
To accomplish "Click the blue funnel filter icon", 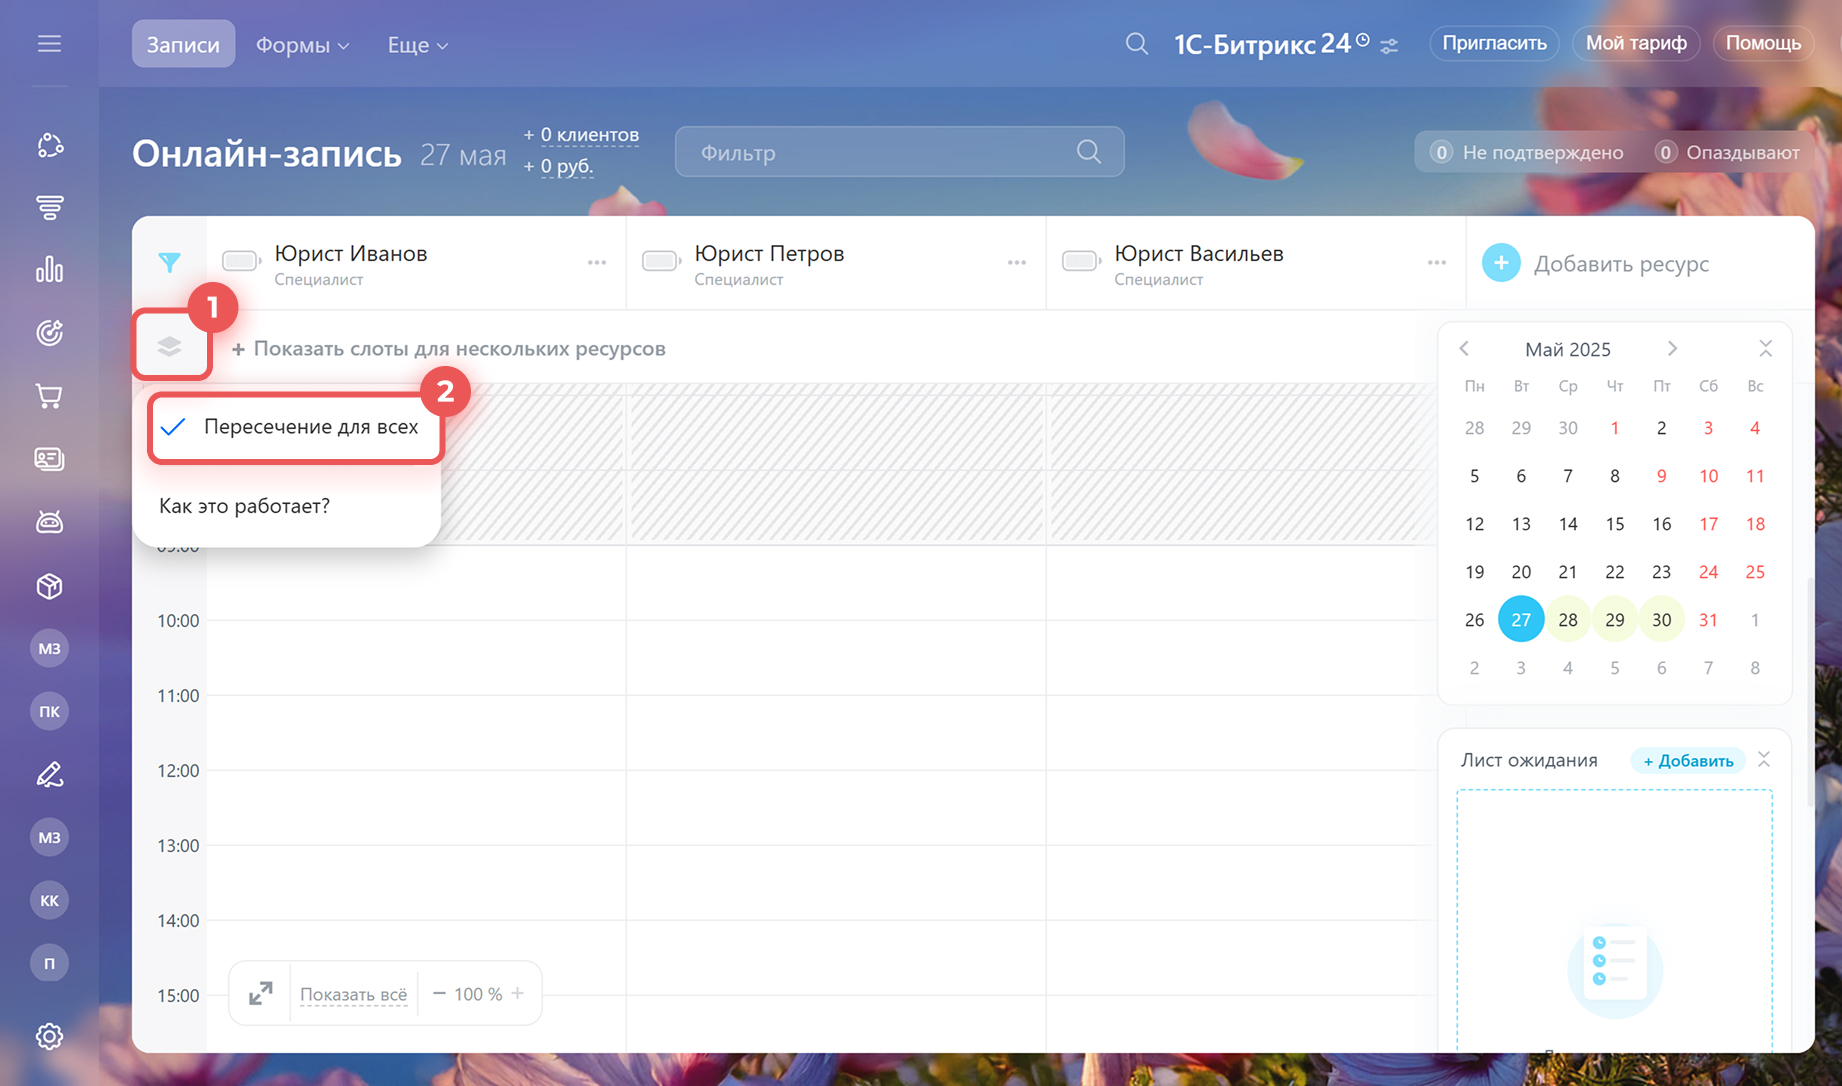I will pos(169,262).
